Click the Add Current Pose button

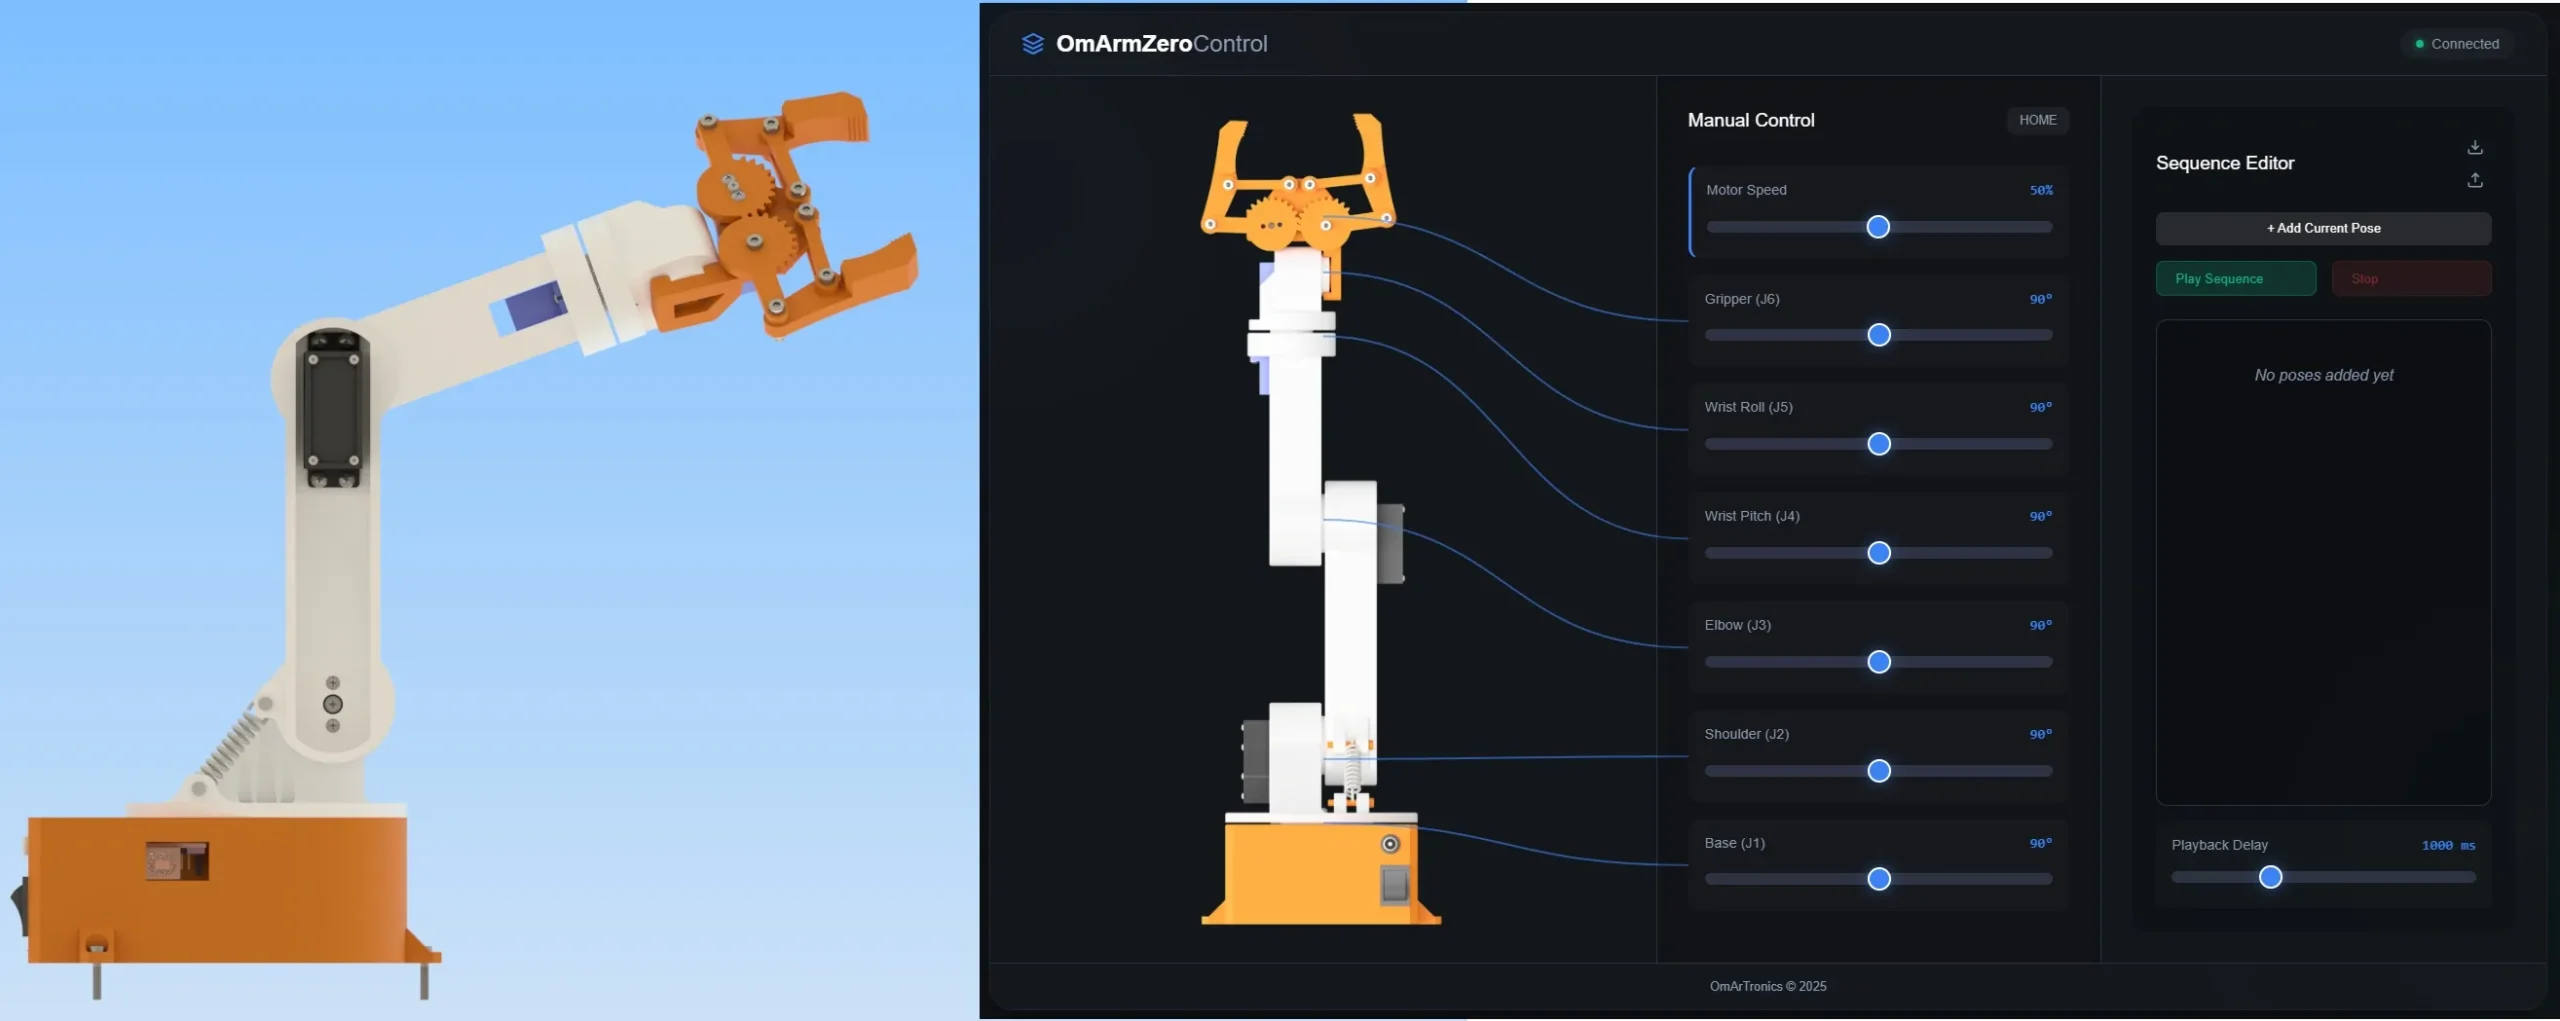2322,228
